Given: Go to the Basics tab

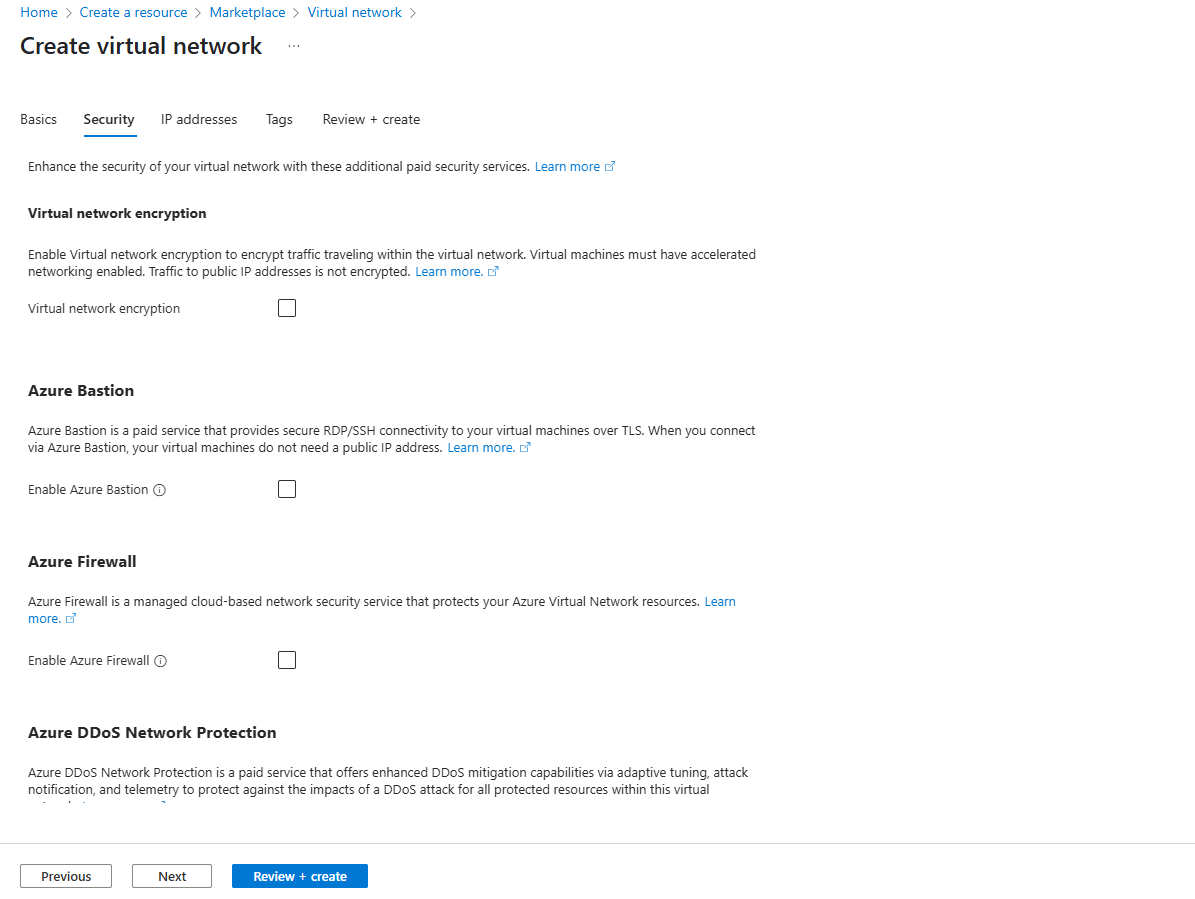Looking at the screenshot, I should click(x=38, y=120).
